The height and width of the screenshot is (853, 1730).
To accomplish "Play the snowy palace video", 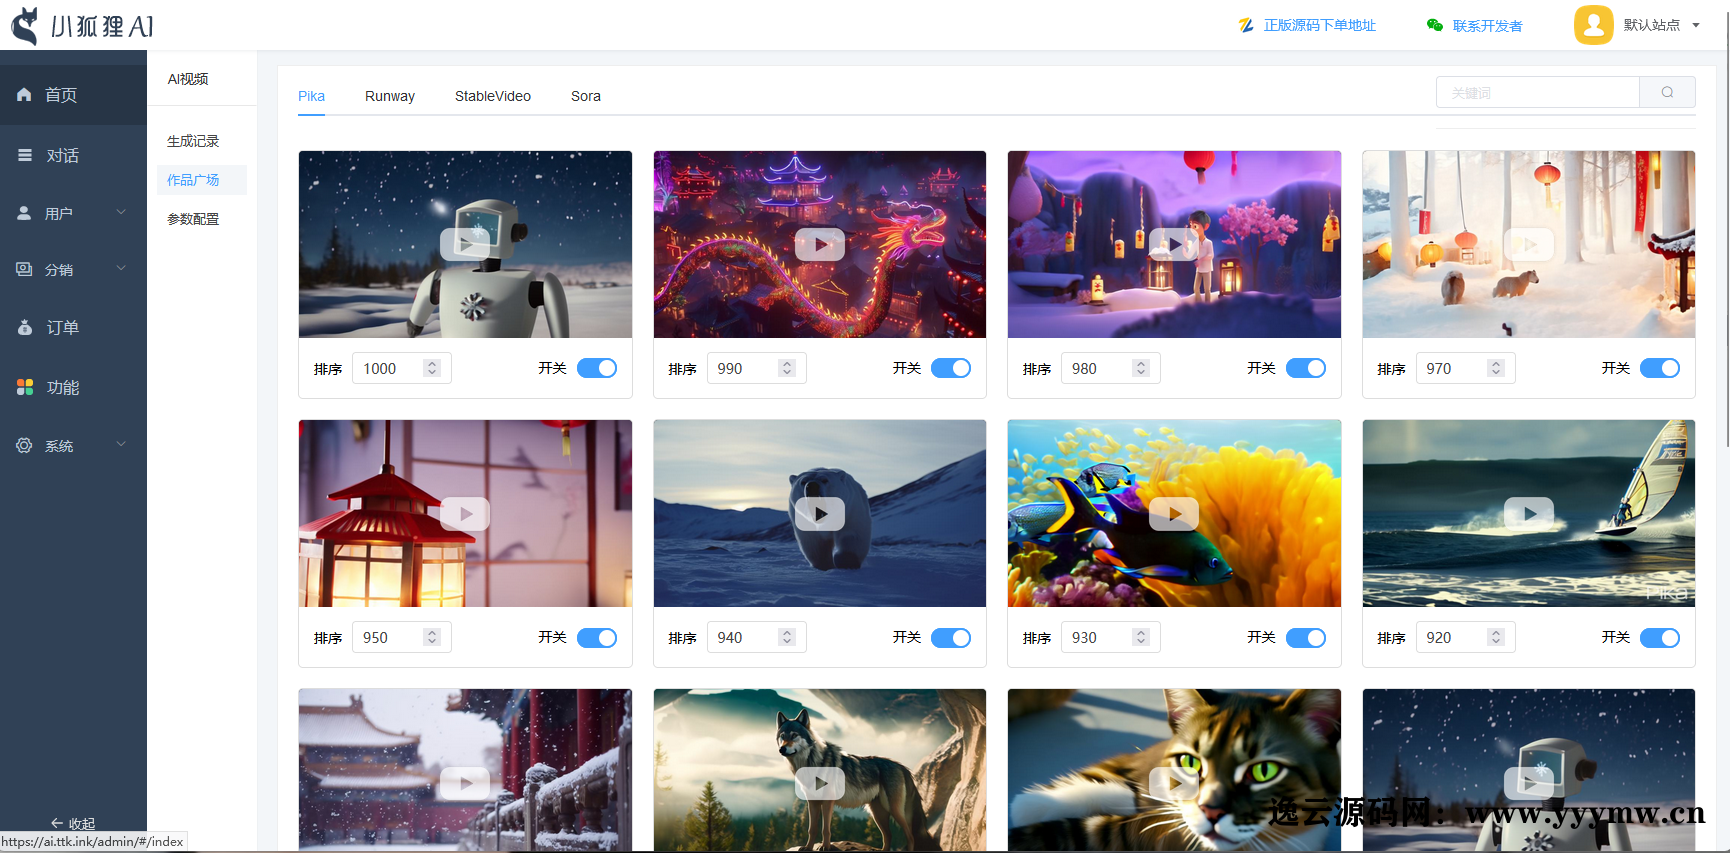I will coord(465,783).
